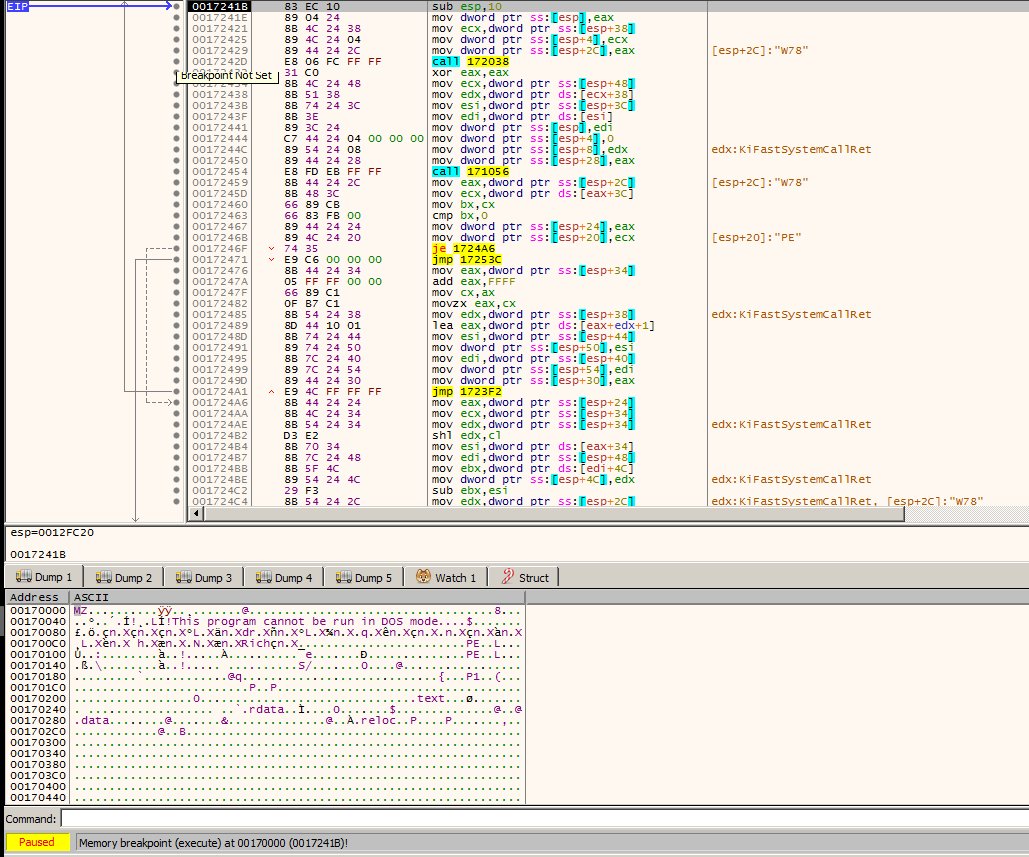Click the yellow Paused status indicator

click(x=36, y=842)
